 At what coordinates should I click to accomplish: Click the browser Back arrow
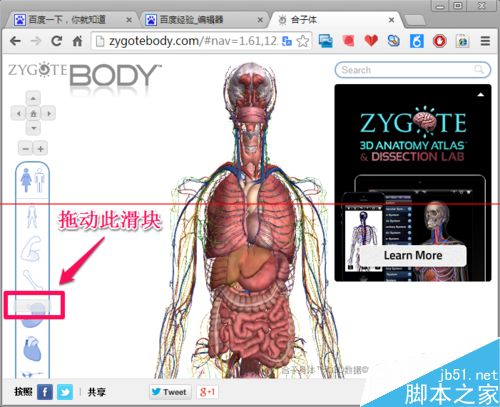tap(15, 41)
